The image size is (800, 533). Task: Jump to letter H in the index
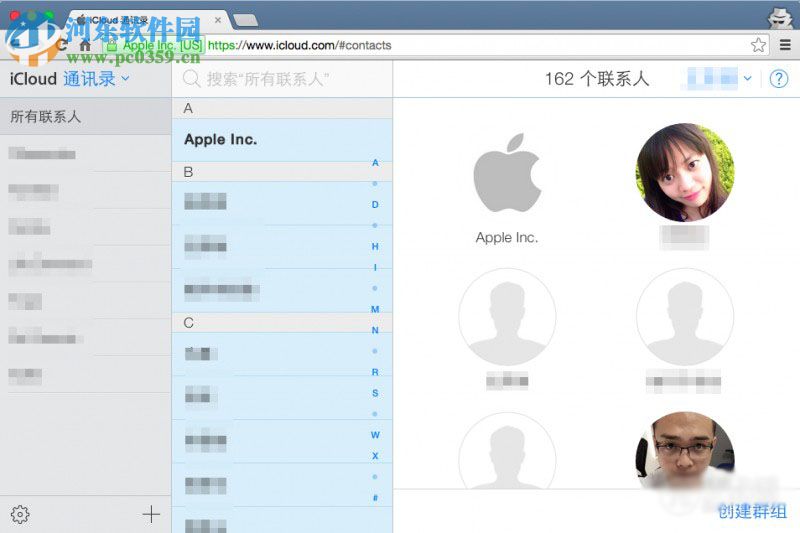tap(375, 246)
